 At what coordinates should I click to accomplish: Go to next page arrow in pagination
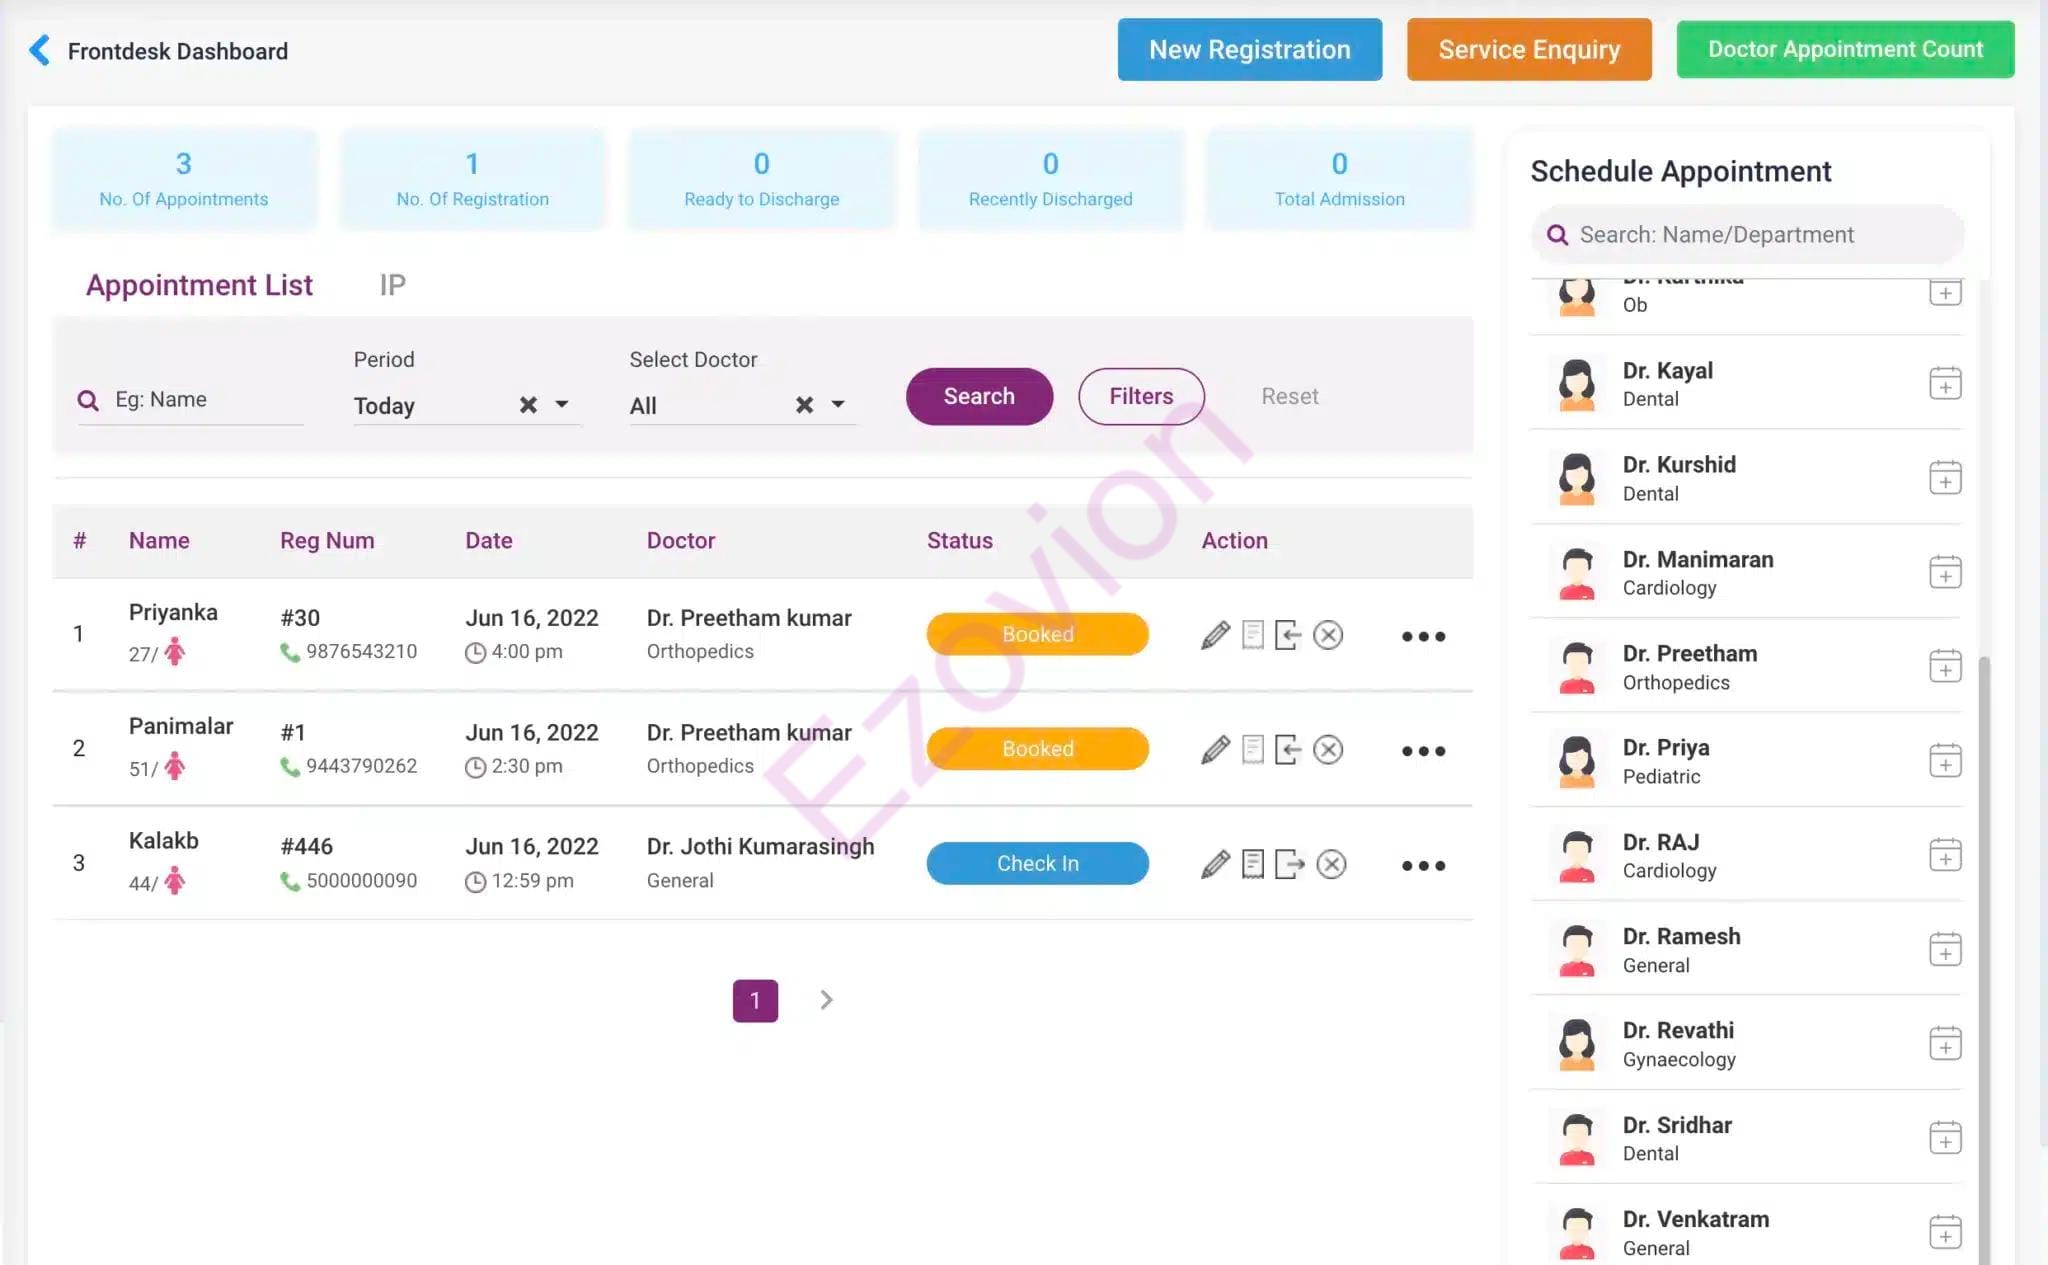click(x=826, y=1000)
